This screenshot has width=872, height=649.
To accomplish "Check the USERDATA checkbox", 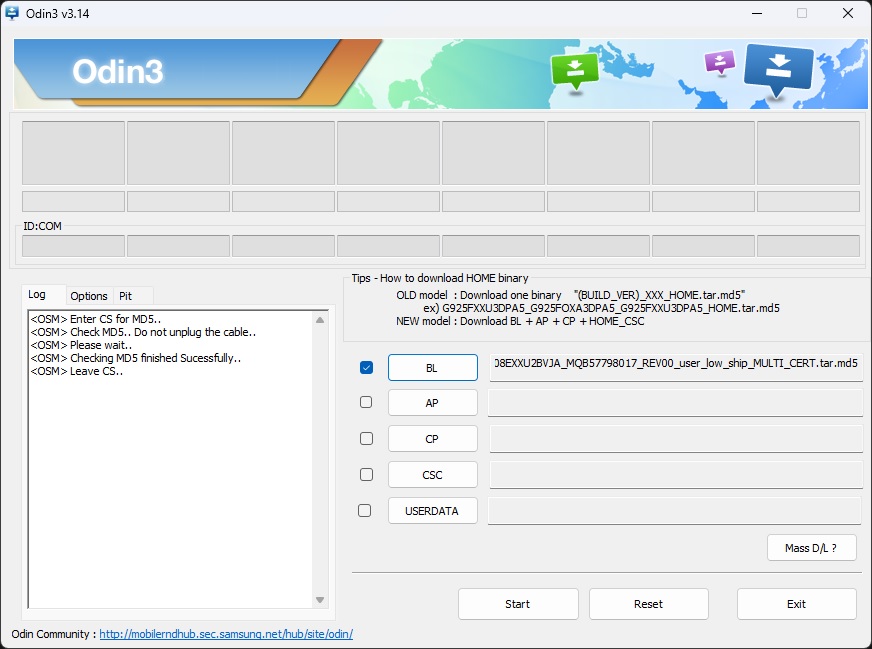I will [x=365, y=510].
